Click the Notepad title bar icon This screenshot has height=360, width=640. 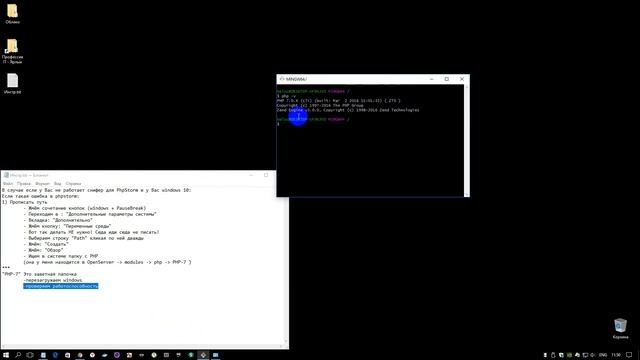pos(6,175)
